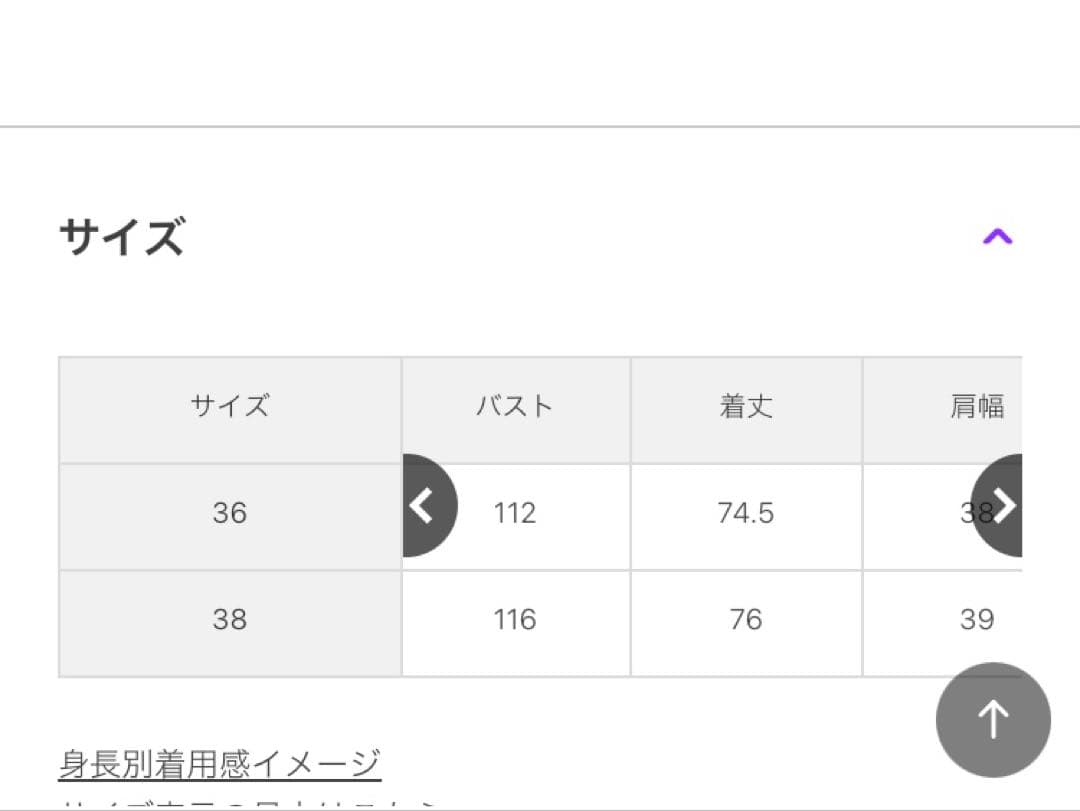Select the サイズ column header
1080x811 pixels.
[229, 406]
